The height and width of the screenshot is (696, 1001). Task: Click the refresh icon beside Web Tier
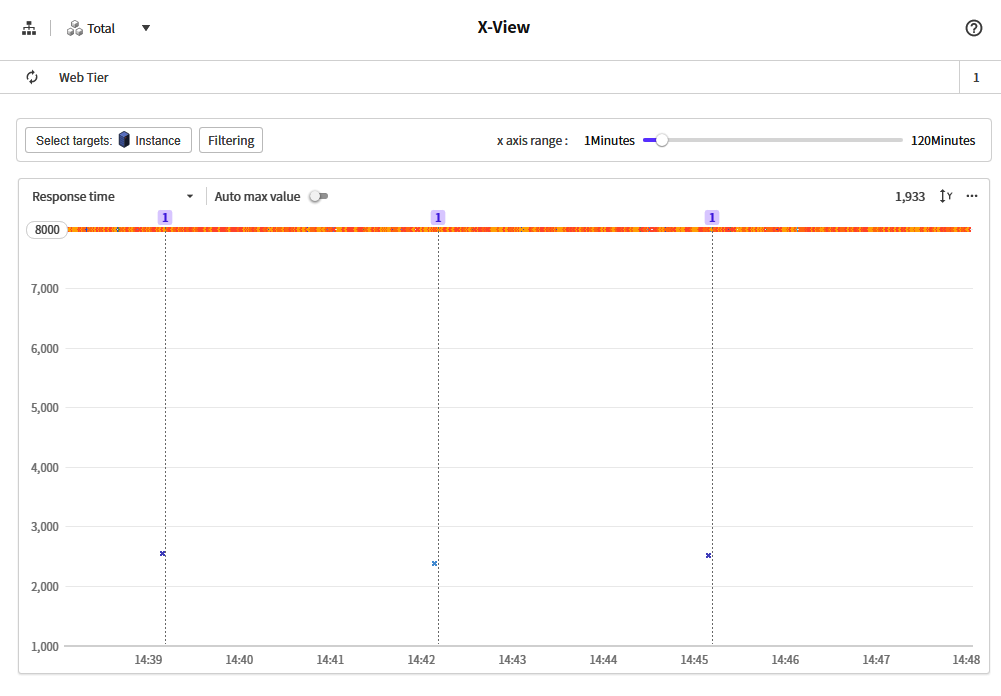coord(32,77)
